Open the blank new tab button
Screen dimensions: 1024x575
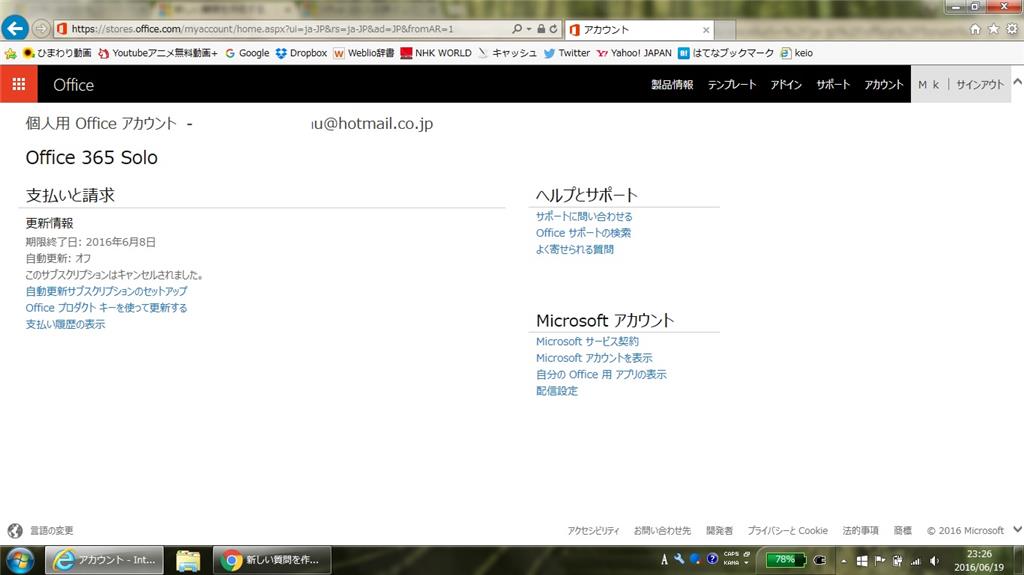coord(725,30)
